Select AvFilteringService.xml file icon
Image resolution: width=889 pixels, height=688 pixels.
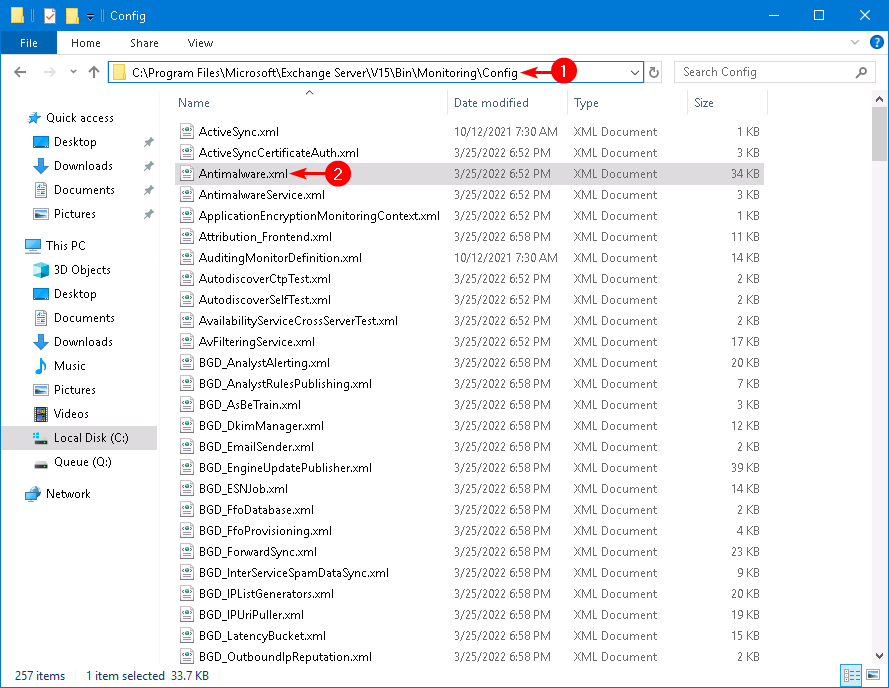point(187,341)
